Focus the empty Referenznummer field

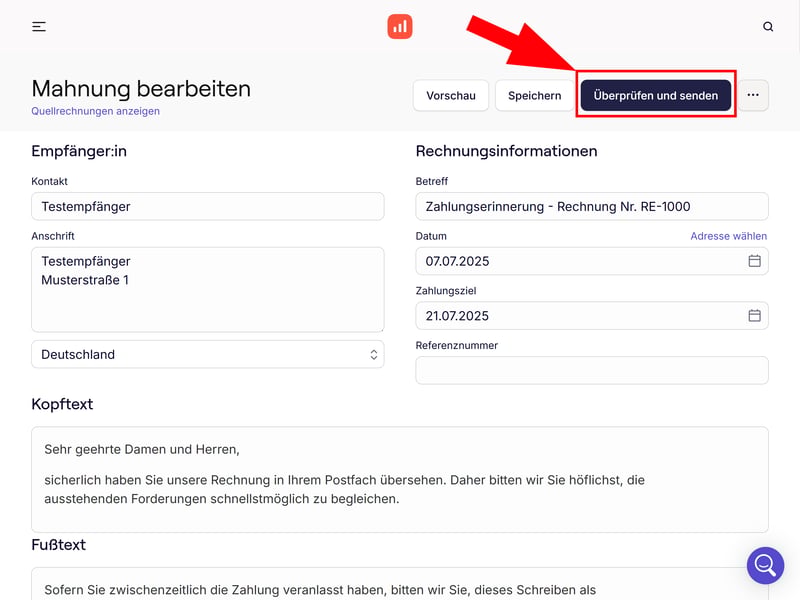pos(591,370)
